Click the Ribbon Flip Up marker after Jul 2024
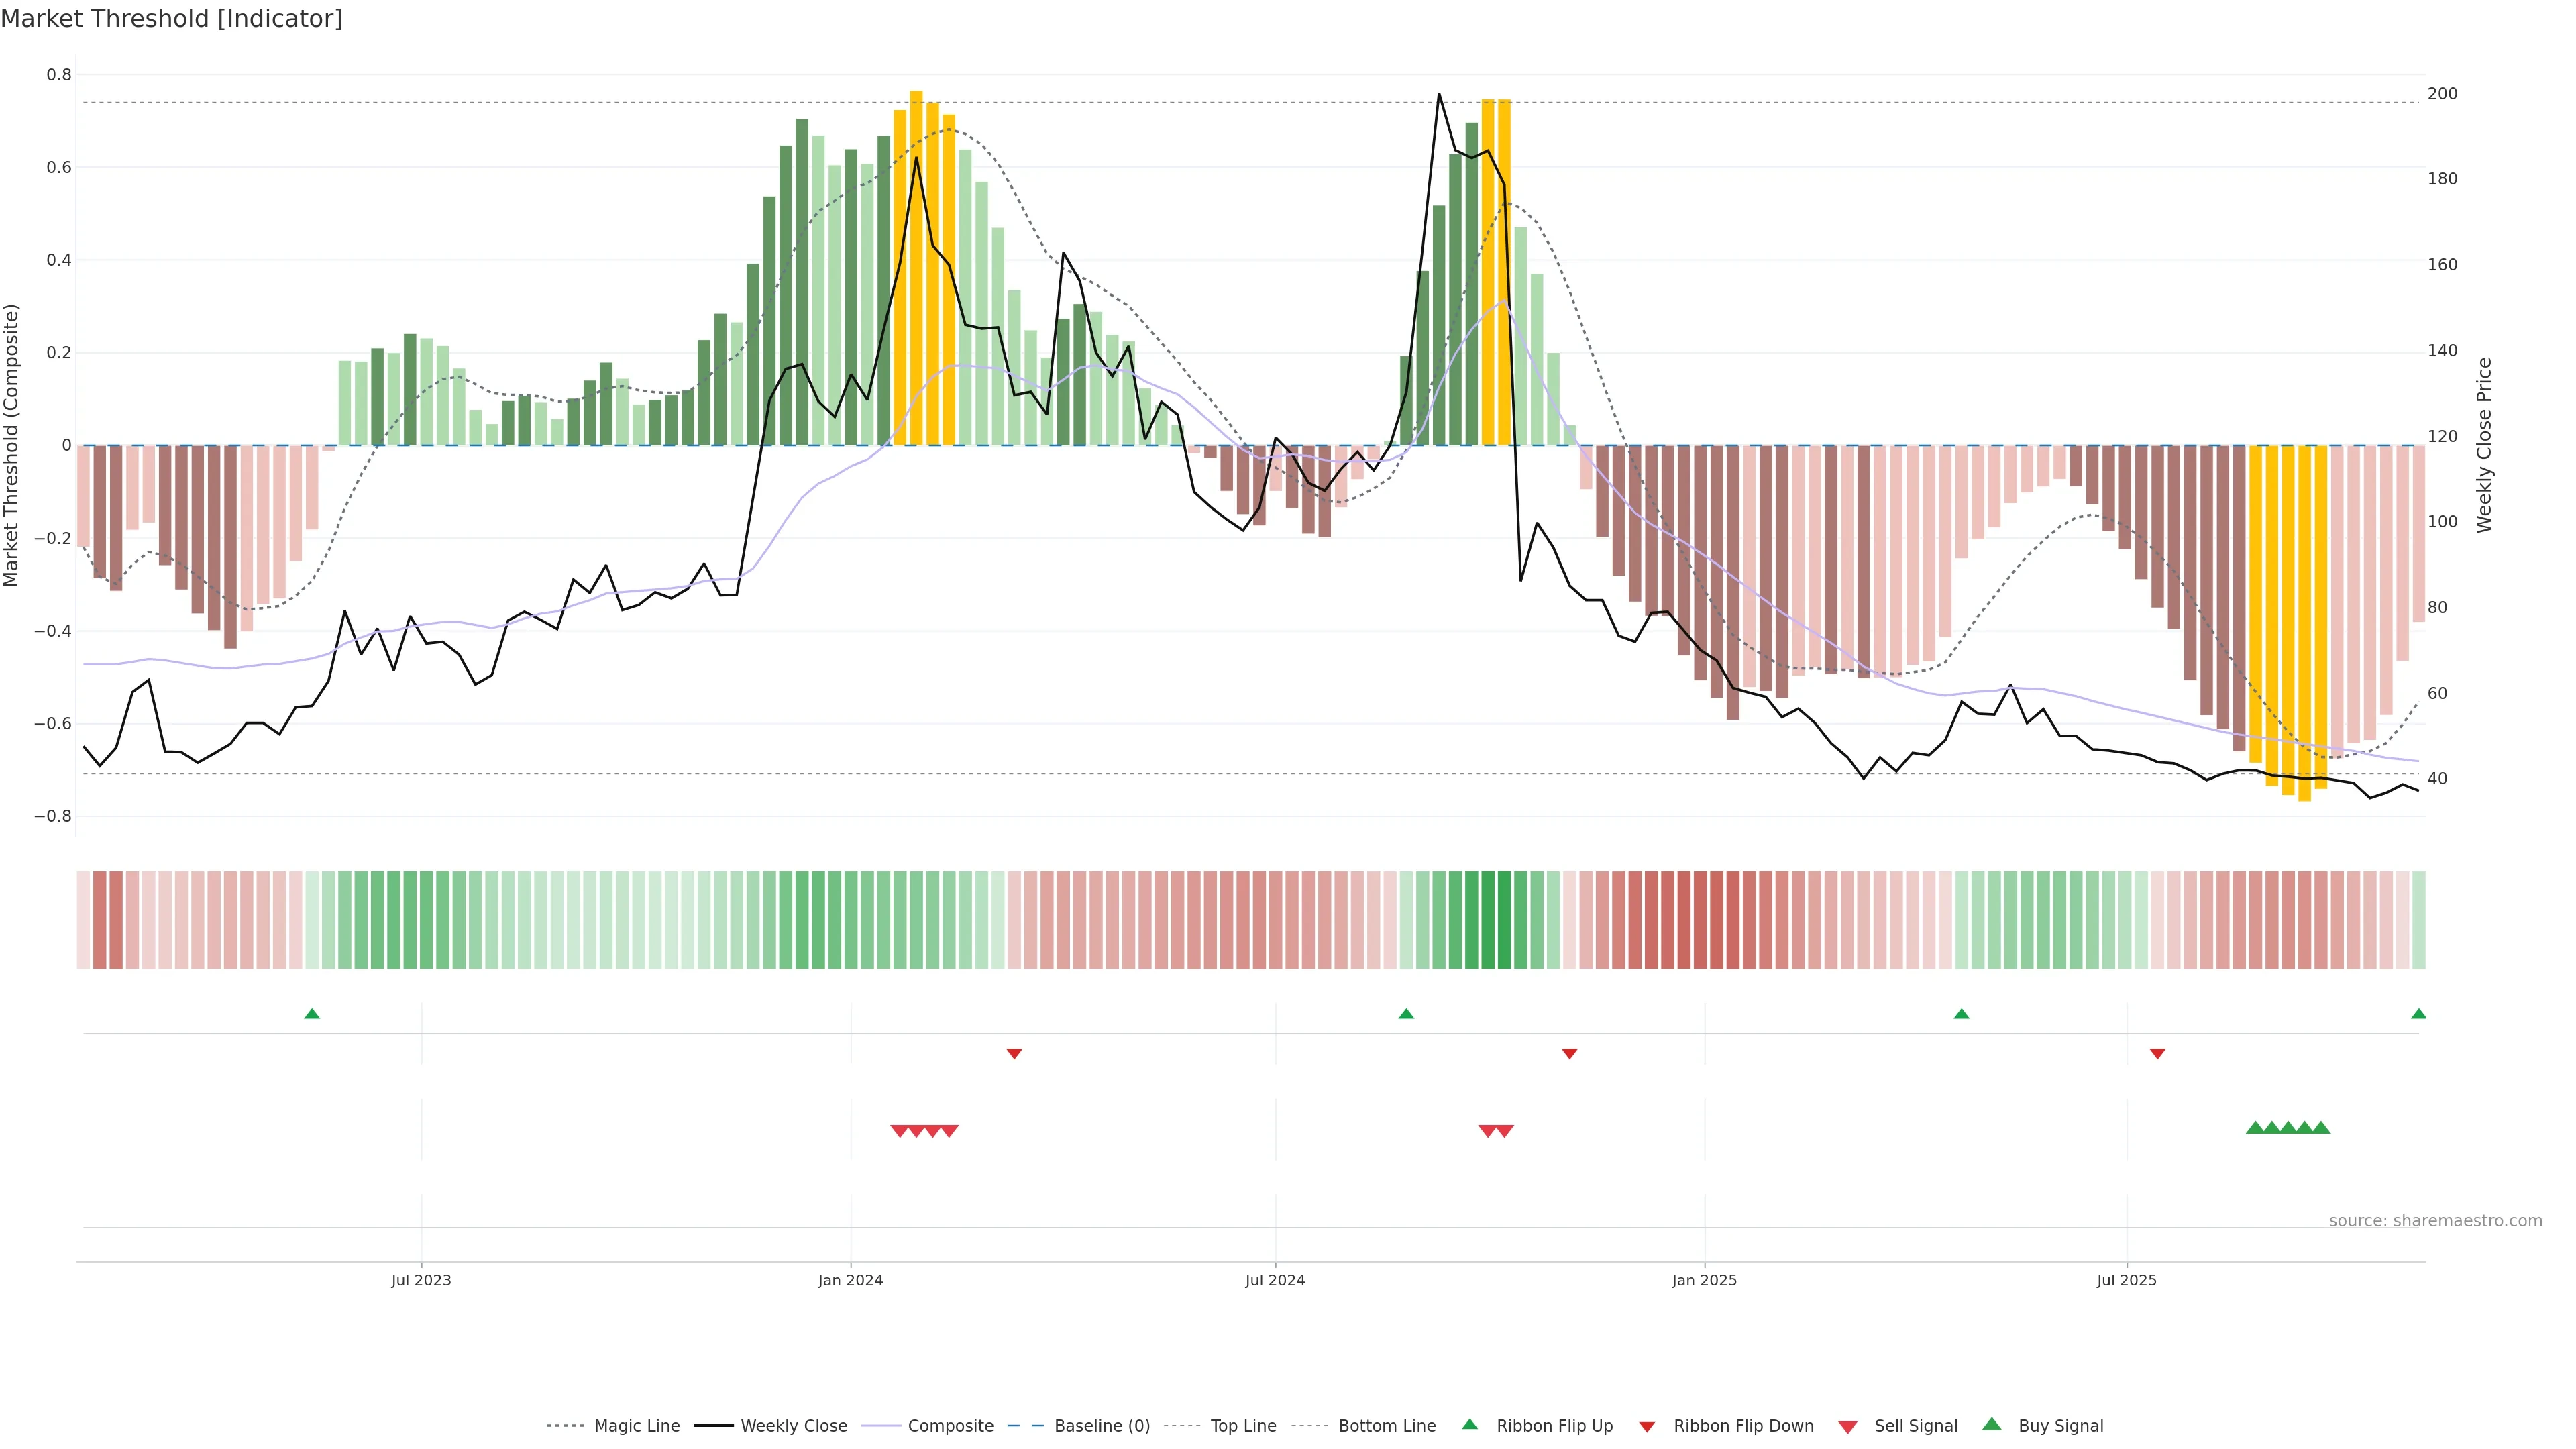Screen dimensions: 2576x1449 [x=1406, y=1014]
